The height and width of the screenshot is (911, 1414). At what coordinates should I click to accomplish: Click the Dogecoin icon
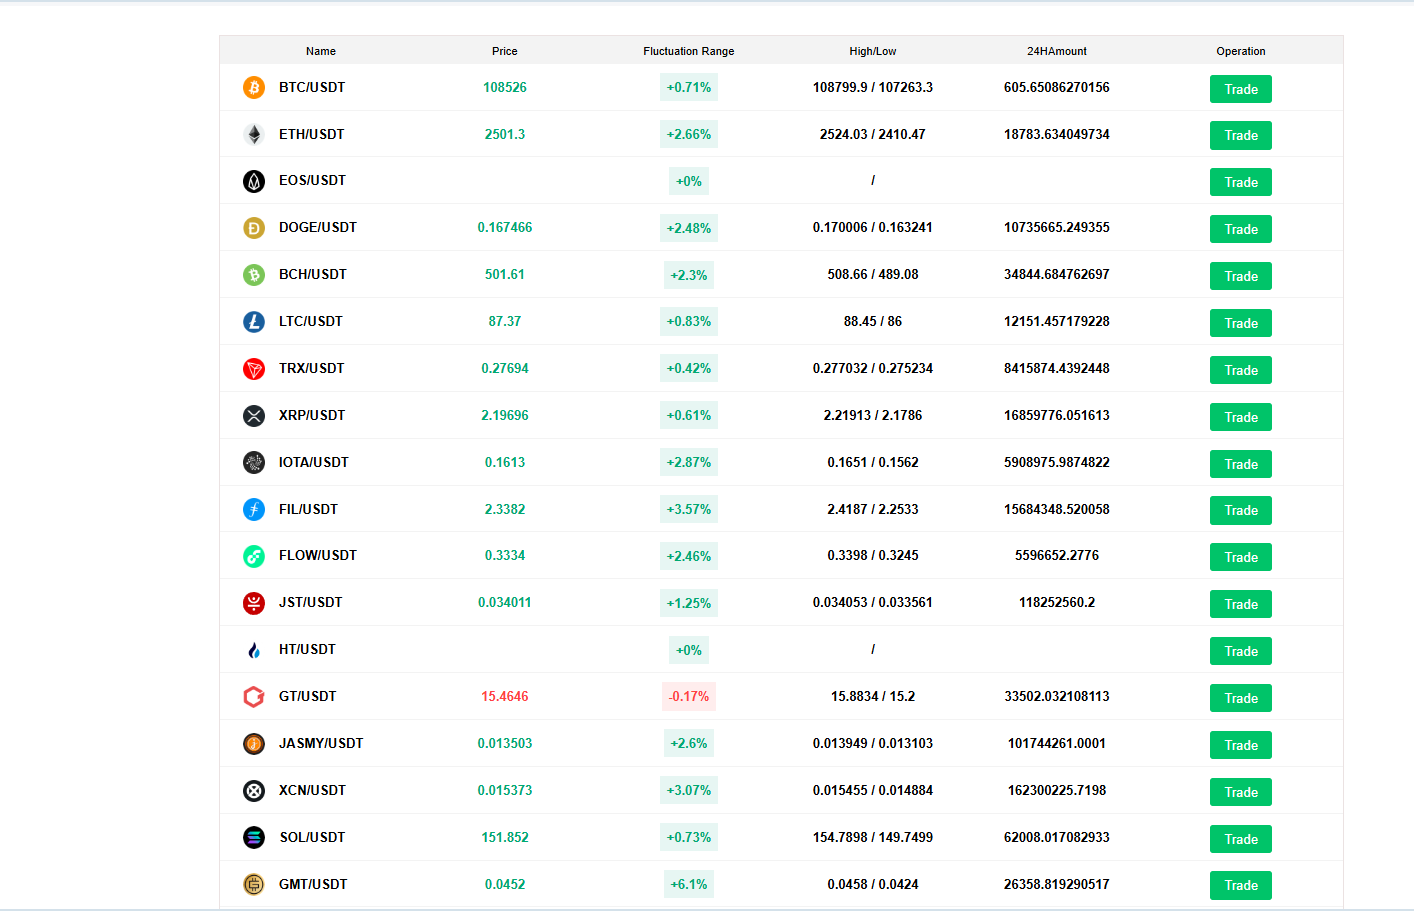[254, 228]
